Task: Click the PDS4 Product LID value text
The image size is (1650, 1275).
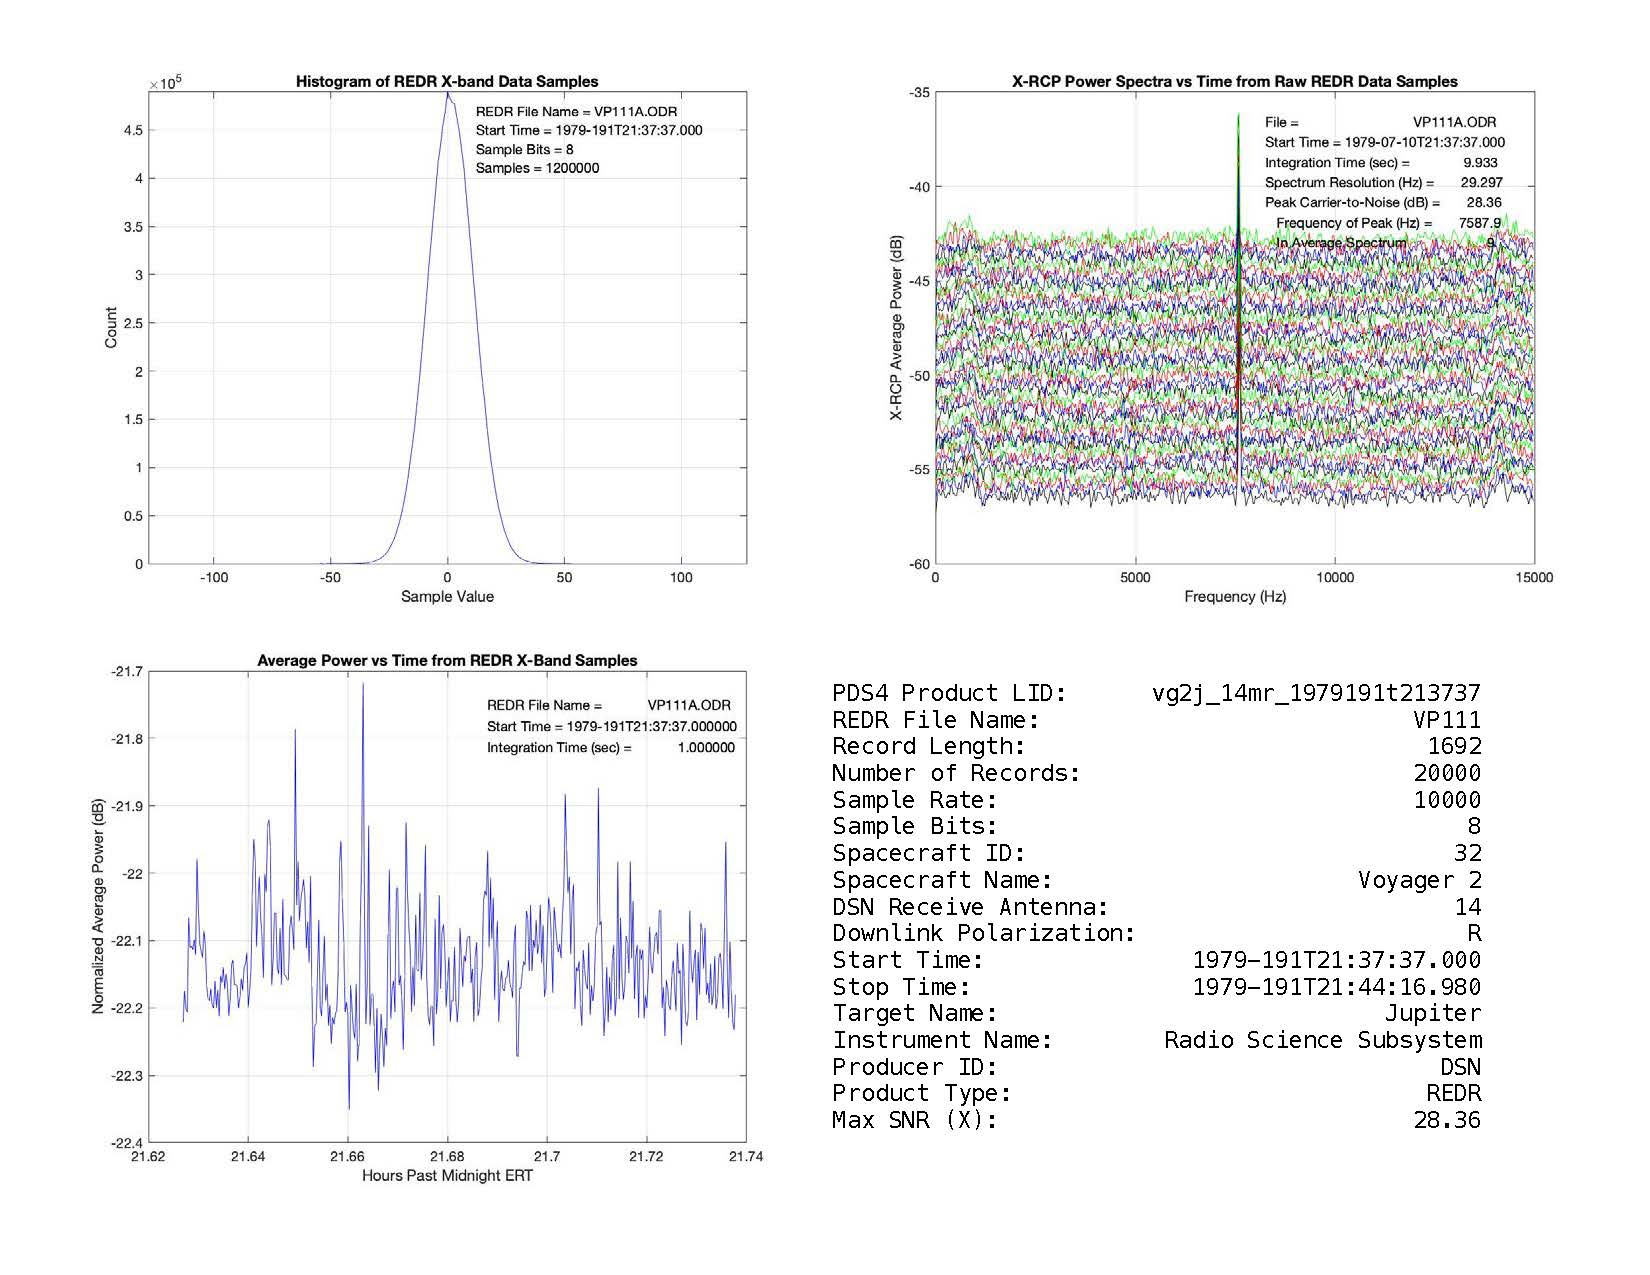Action: coord(1316,693)
